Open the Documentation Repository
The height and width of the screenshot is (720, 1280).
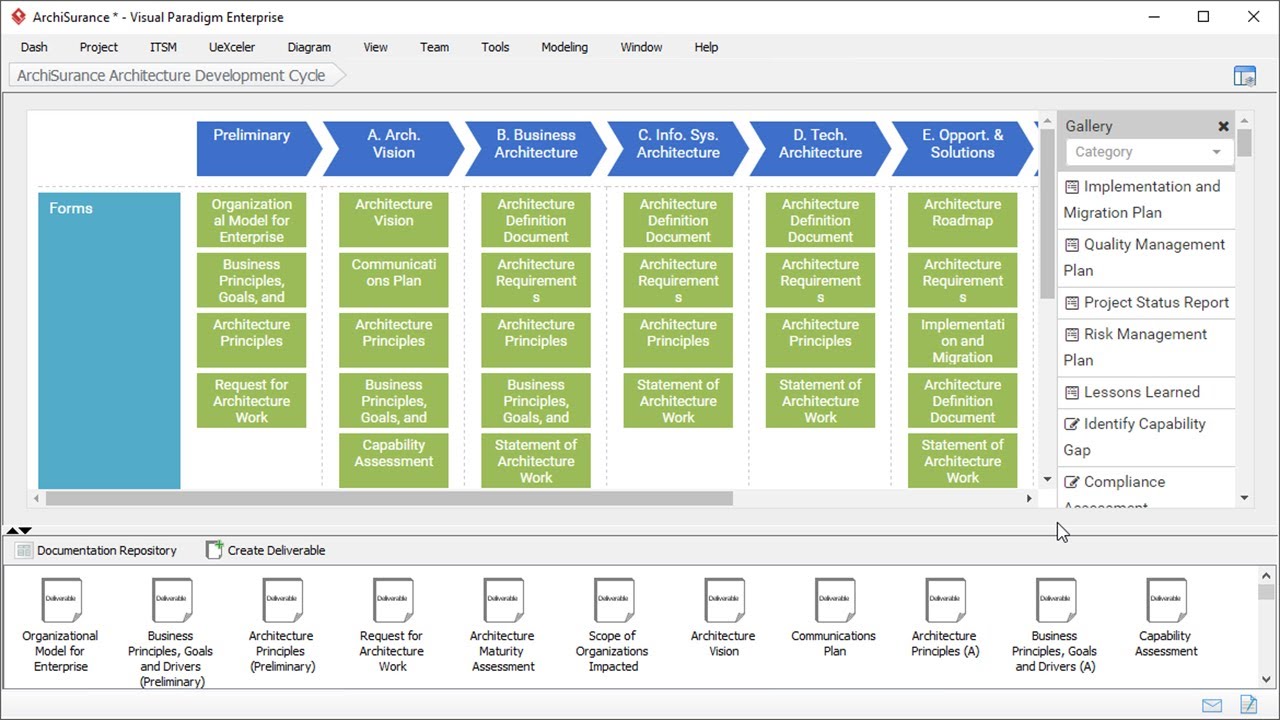[x=96, y=550]
